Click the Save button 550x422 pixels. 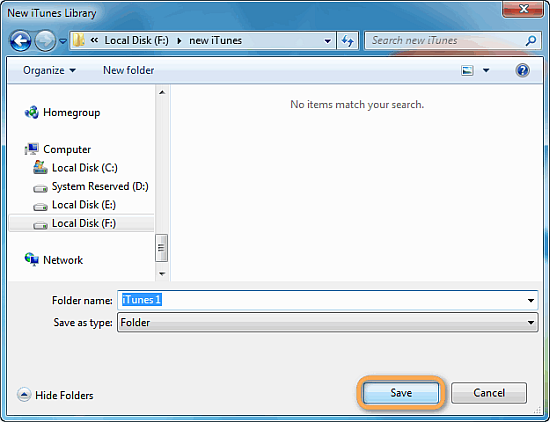point(401,393)
